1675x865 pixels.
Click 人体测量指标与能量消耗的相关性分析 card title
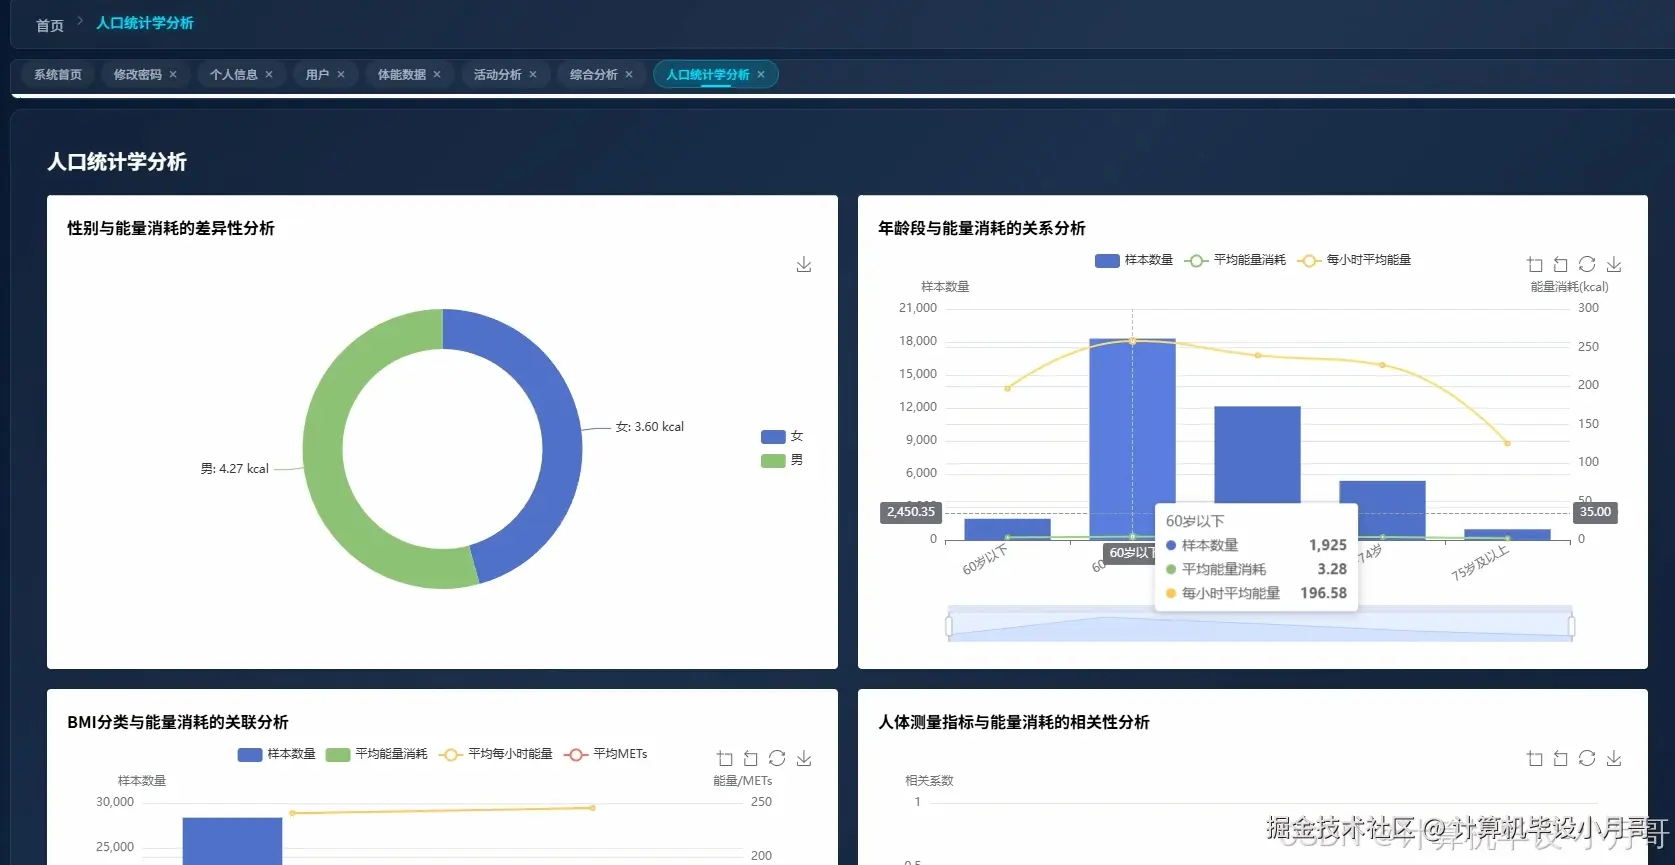point(1014,722)
